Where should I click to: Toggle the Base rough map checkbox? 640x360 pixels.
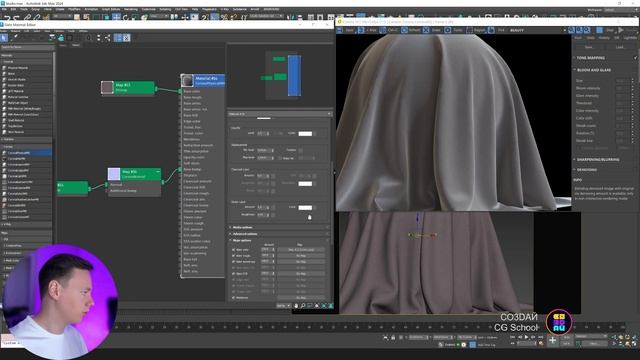(233, 256)
